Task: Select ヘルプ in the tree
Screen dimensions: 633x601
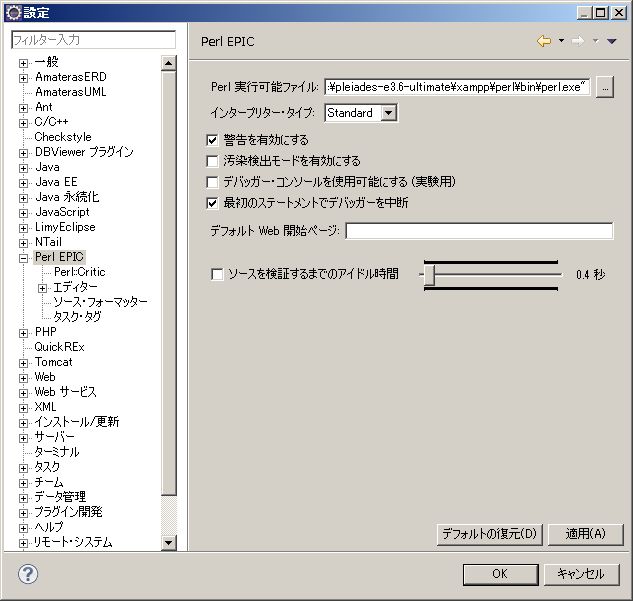Action: coord(49,527)
